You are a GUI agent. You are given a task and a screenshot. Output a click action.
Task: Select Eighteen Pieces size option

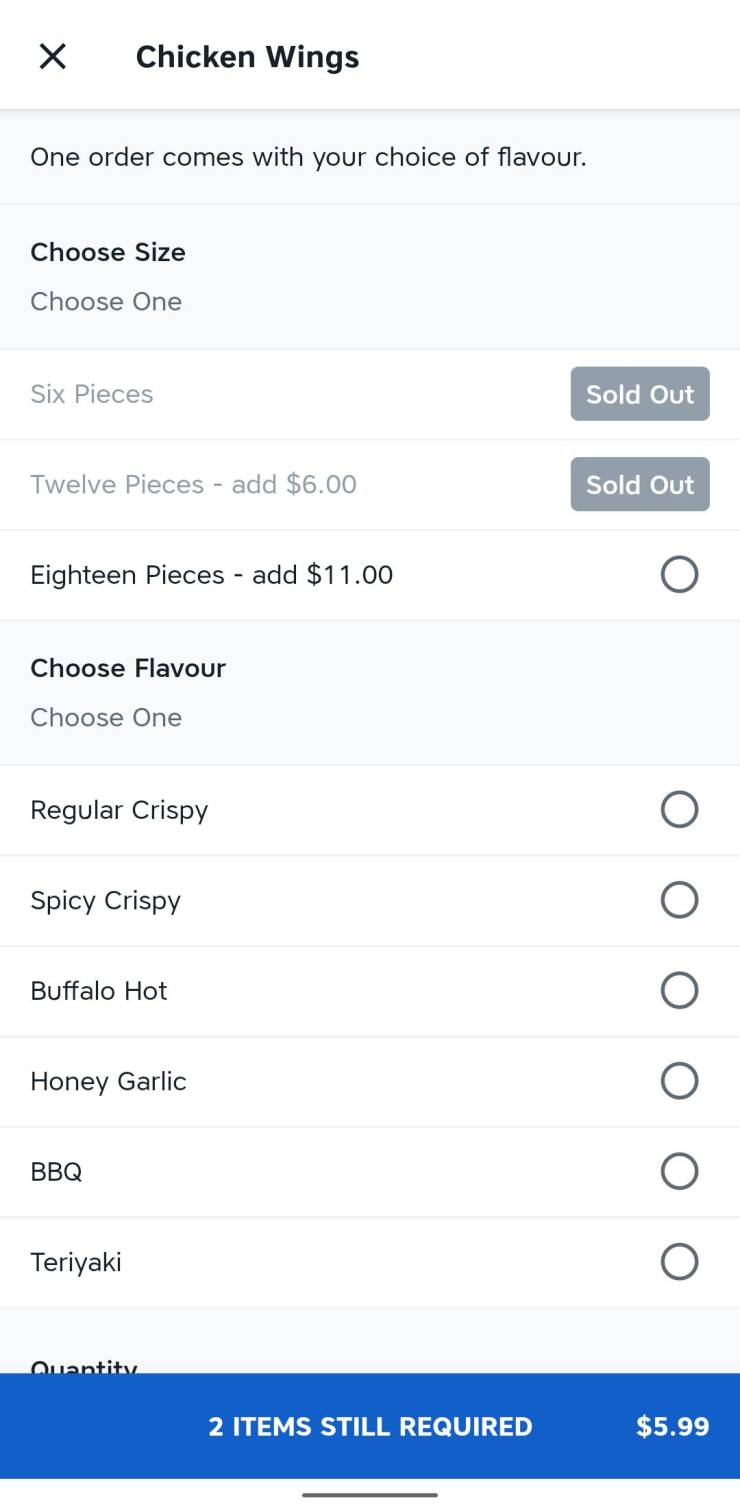tap(679, 575)
